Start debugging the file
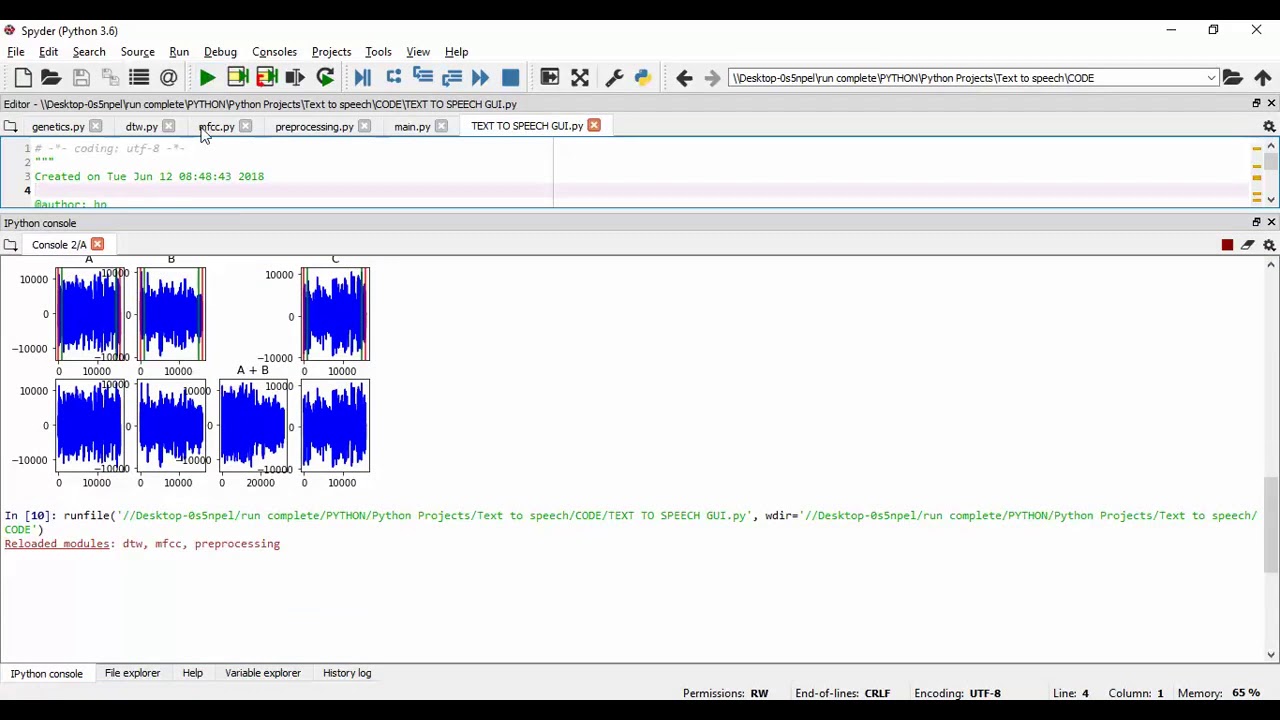The image size is (1280, 720). click(x=362, y=78)
